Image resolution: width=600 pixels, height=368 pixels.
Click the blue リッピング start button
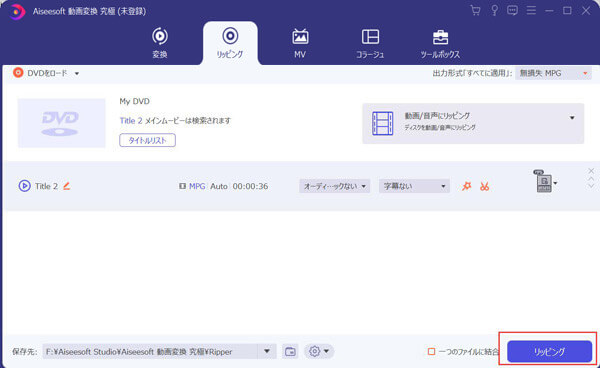click(x=549, y=351)
